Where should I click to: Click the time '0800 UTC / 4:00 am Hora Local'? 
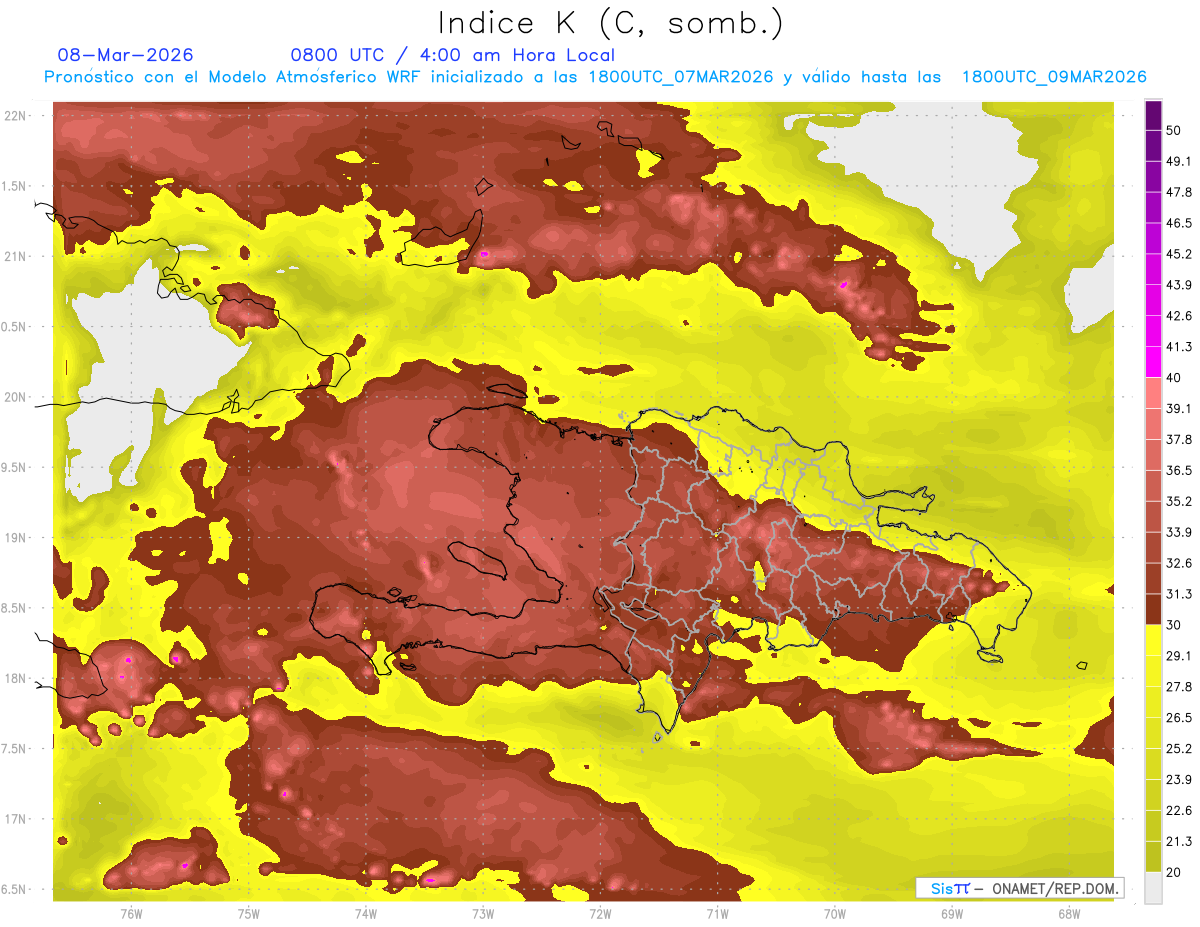pyautogui.click(x=453, y=55)
